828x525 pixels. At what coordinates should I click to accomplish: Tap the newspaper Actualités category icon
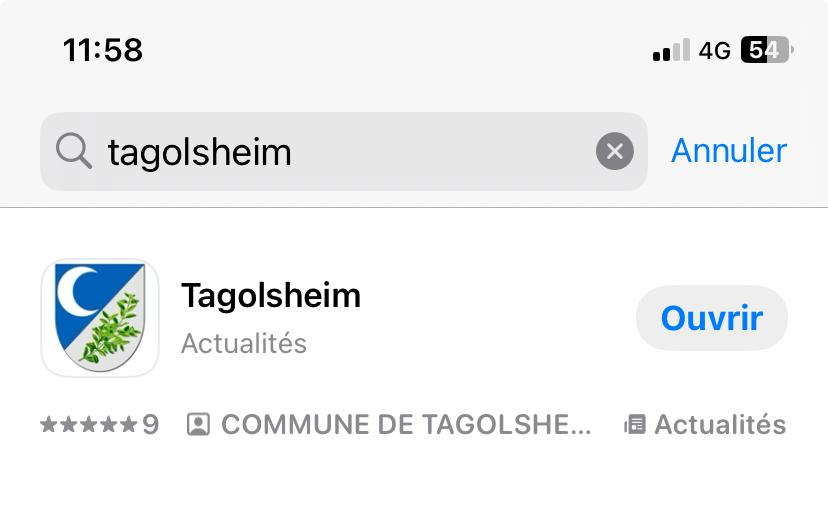tap(635, 425)
